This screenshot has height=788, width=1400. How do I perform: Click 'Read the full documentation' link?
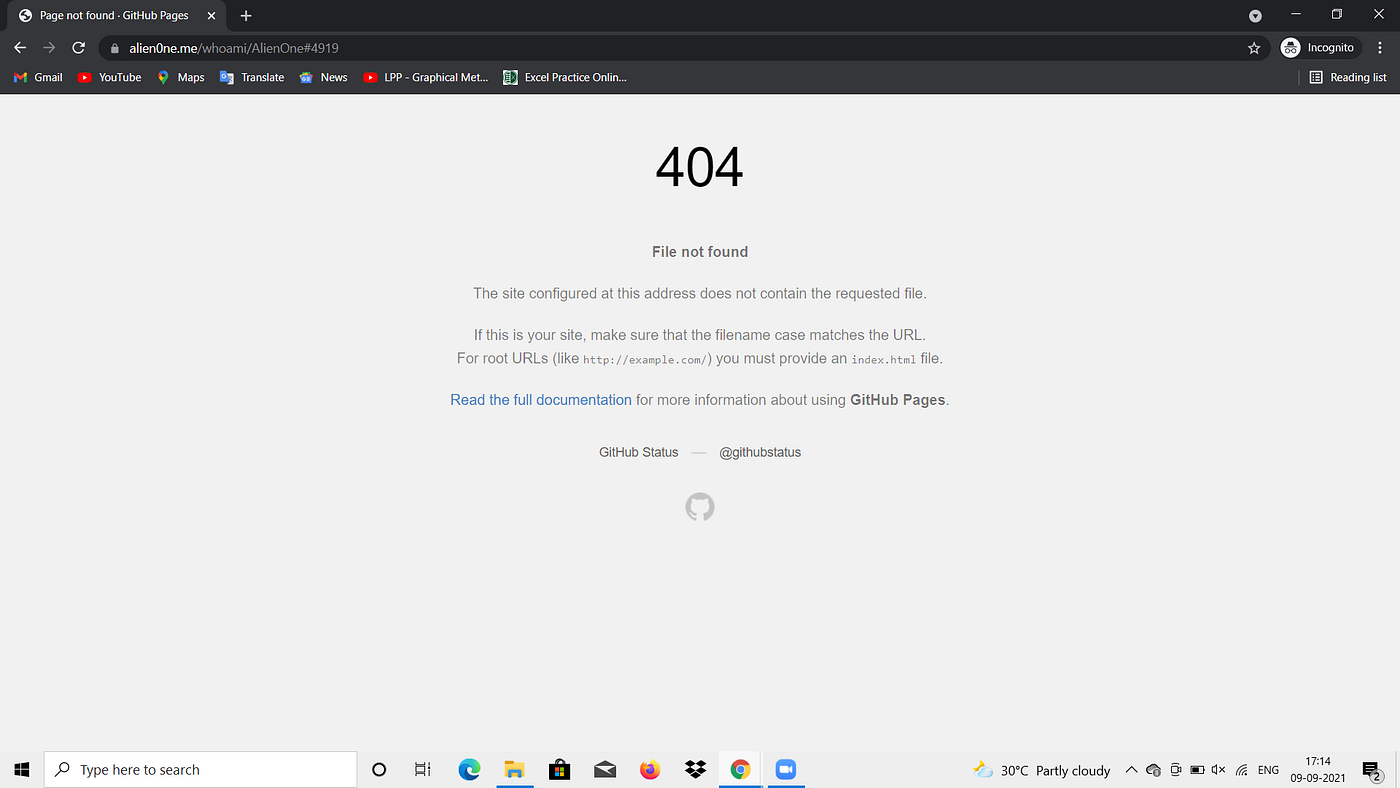coord(540,399)
